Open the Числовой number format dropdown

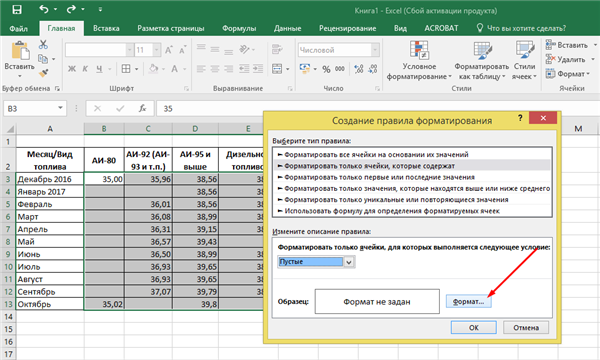(x=375, y=50)
